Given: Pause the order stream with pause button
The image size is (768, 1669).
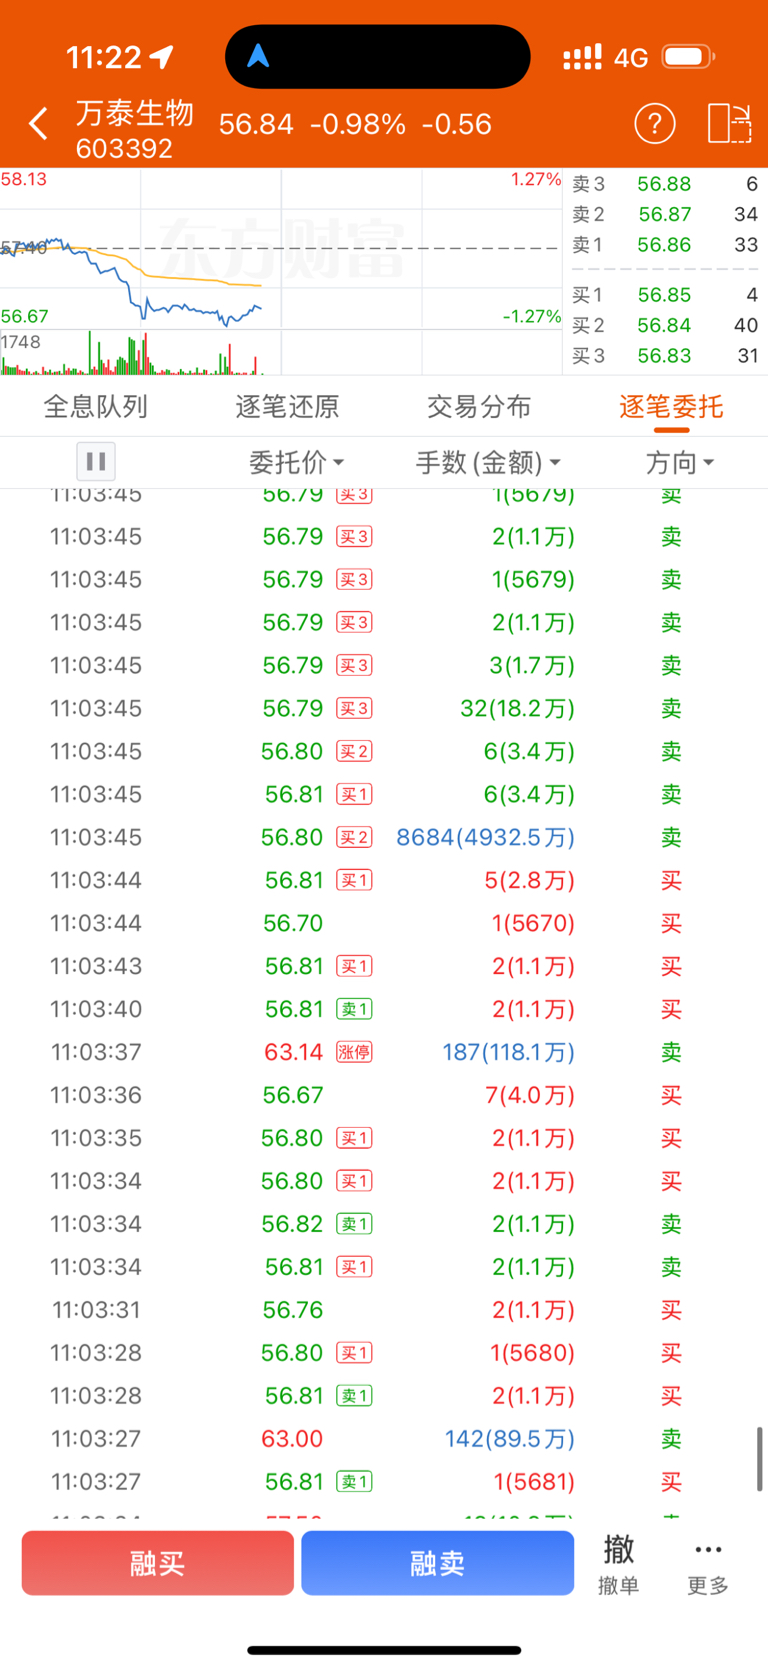Looking at the screenshot, I should point(96,462).
